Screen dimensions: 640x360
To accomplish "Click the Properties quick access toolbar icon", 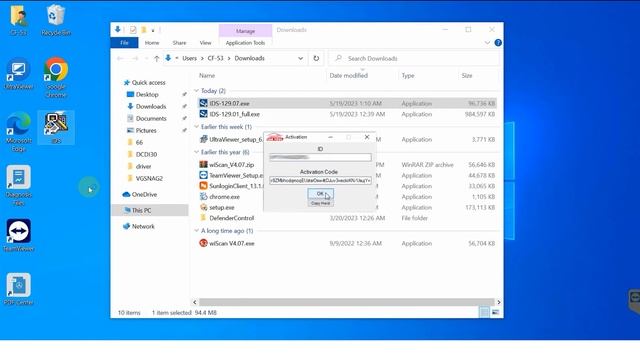I will [133, 30].
